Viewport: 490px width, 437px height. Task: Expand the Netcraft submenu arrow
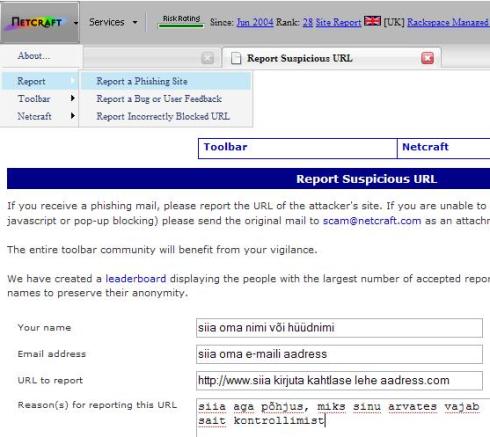[x=73, y=116]
